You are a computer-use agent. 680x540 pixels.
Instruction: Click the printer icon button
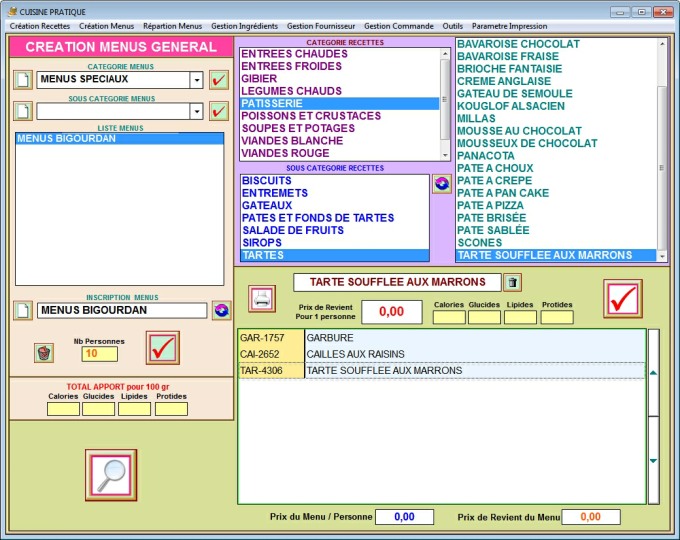[261, 298]
